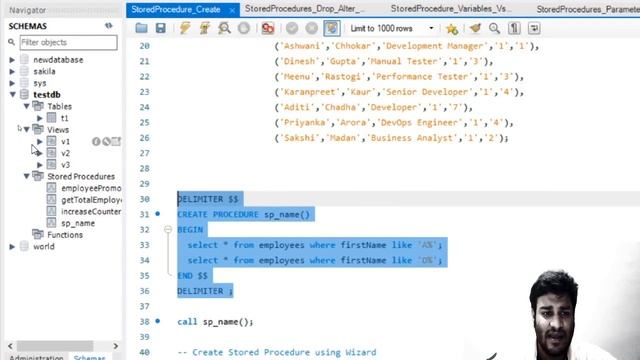
Task: Open a SQL script file folder icon
Action: point(141,28)
